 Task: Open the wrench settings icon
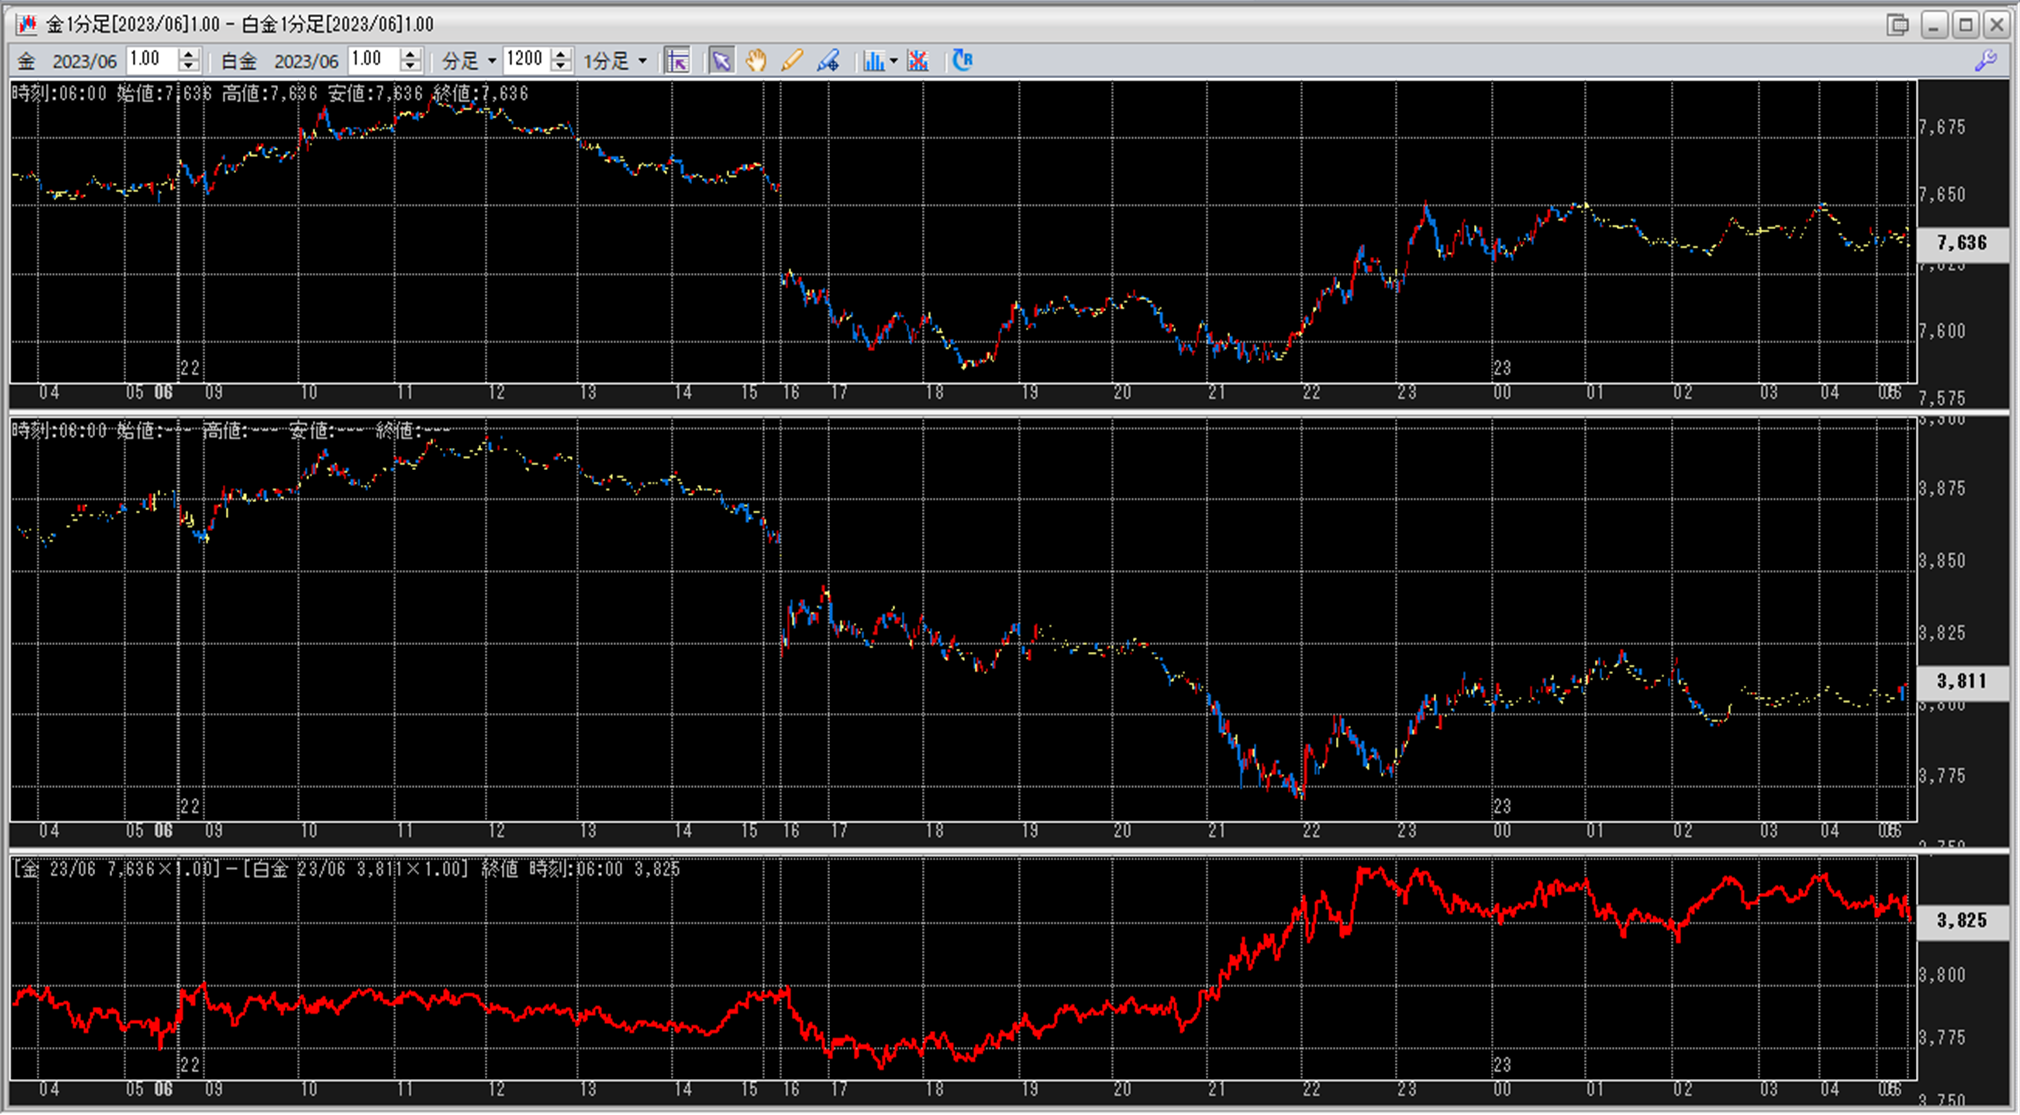coord(1985,61)
